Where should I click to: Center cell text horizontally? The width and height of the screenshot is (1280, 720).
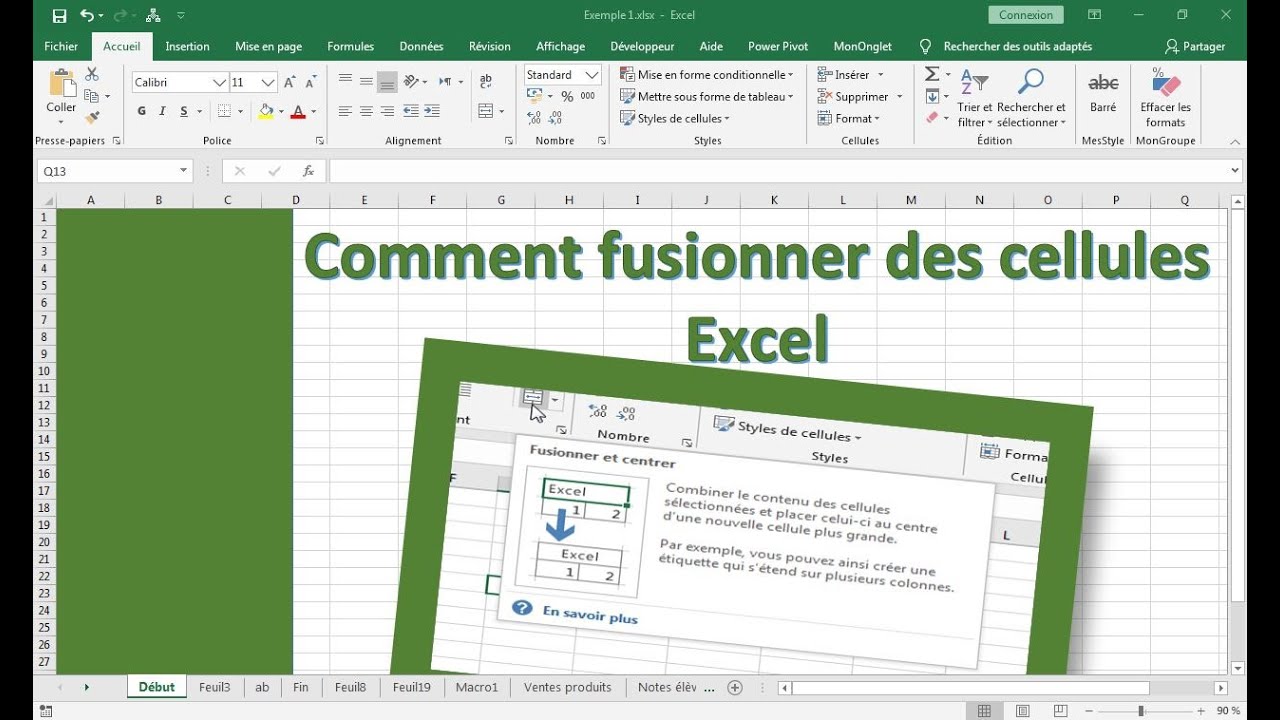point(366,111)
